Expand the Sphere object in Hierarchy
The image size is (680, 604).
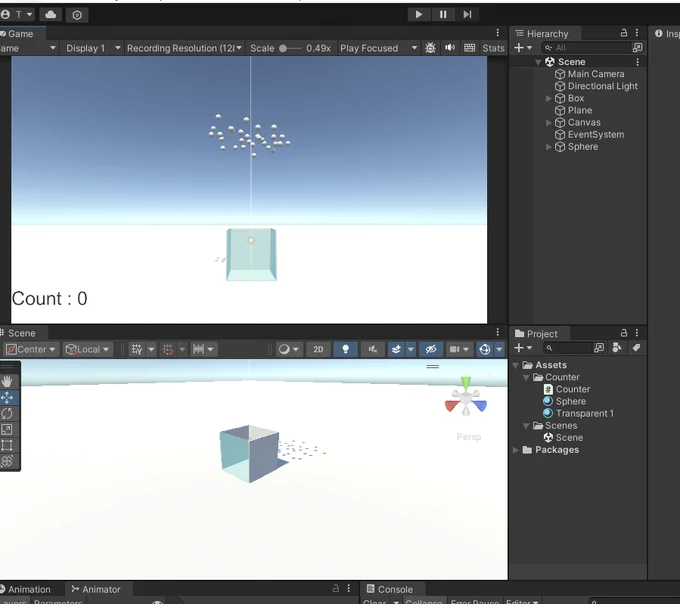pyautogui.click(x=549, y=147)
